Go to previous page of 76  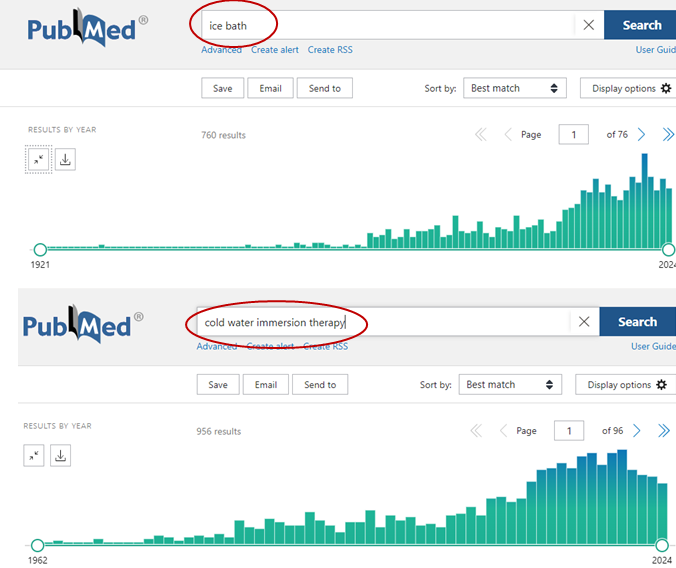508,135
